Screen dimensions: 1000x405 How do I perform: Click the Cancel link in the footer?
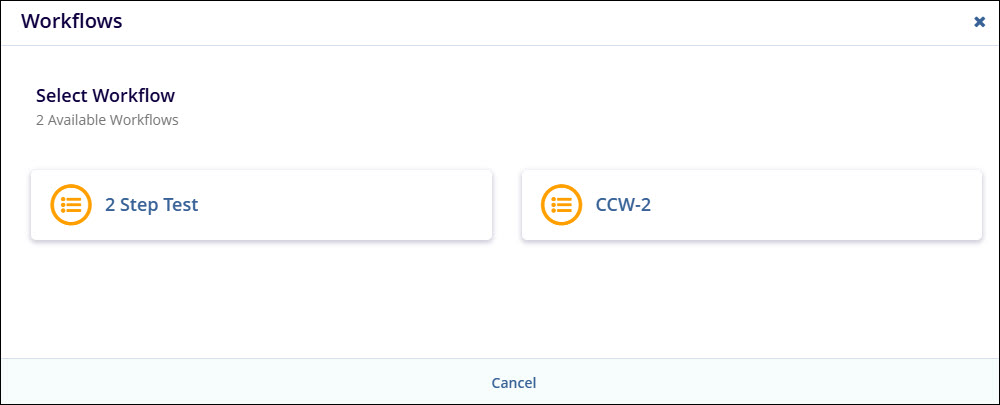[x=513, y=383]
